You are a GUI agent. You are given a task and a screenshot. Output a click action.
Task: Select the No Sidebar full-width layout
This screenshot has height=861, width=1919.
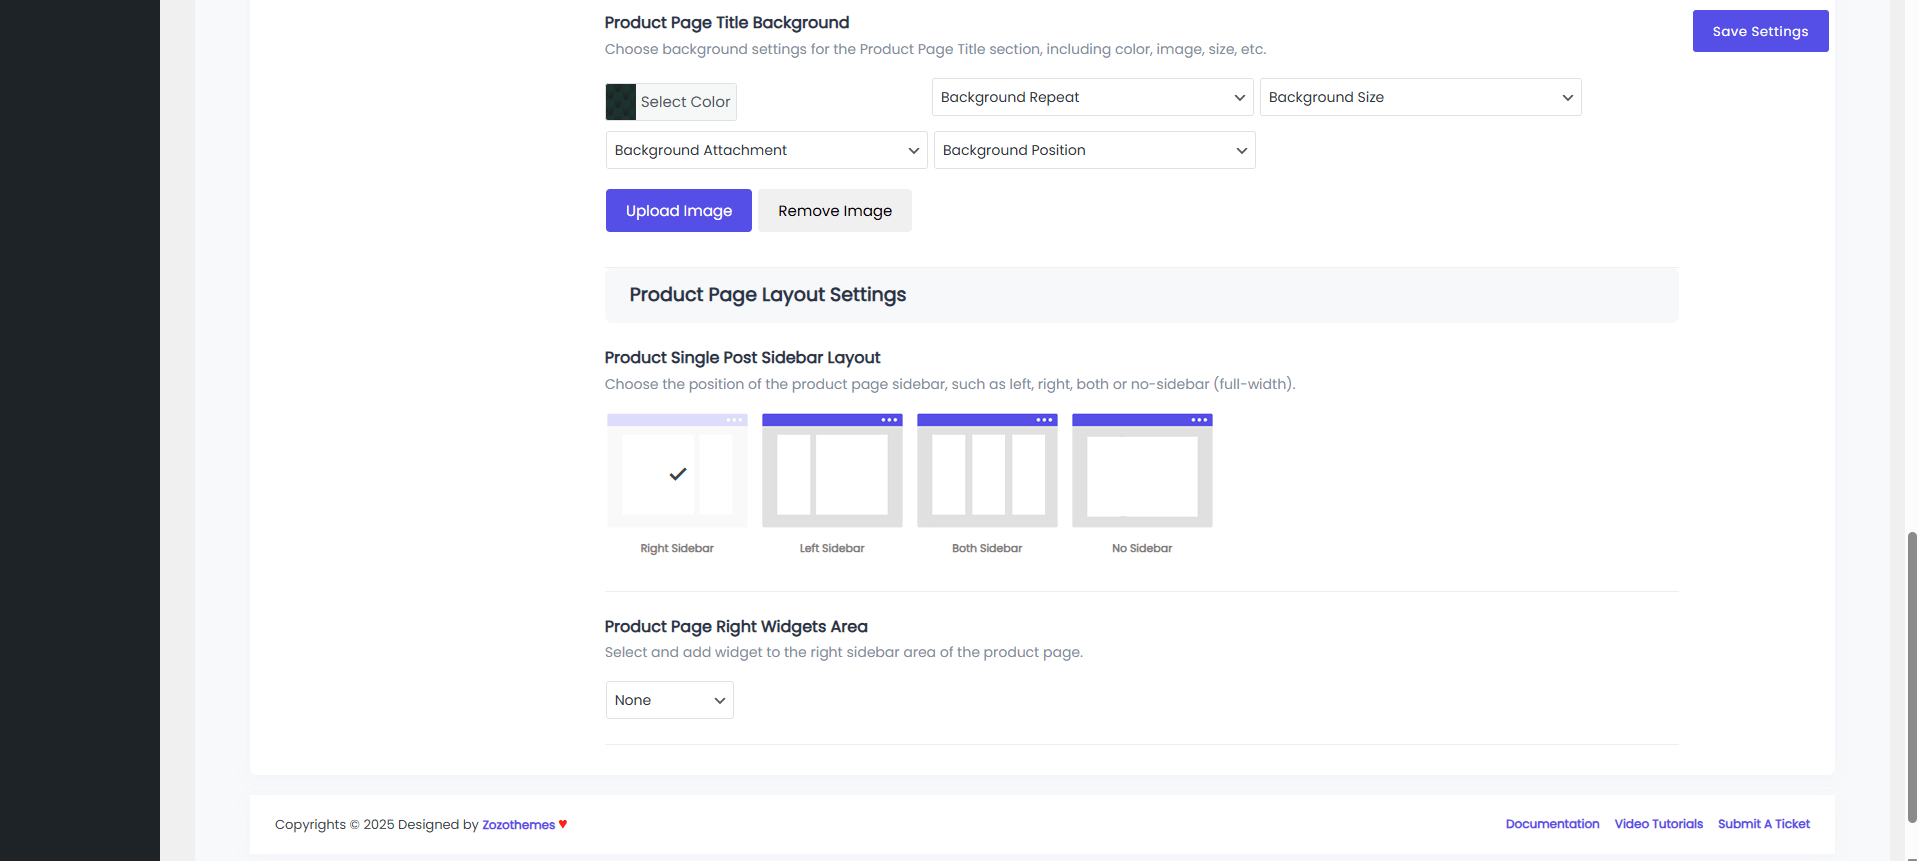point(1142,471)
